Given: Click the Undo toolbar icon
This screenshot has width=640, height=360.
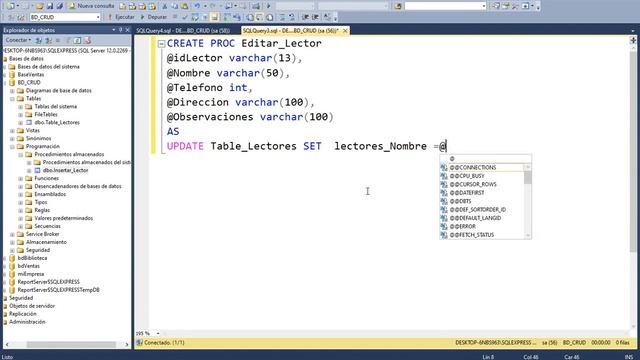Looking at the screenshot, I should tap(197, 6).
